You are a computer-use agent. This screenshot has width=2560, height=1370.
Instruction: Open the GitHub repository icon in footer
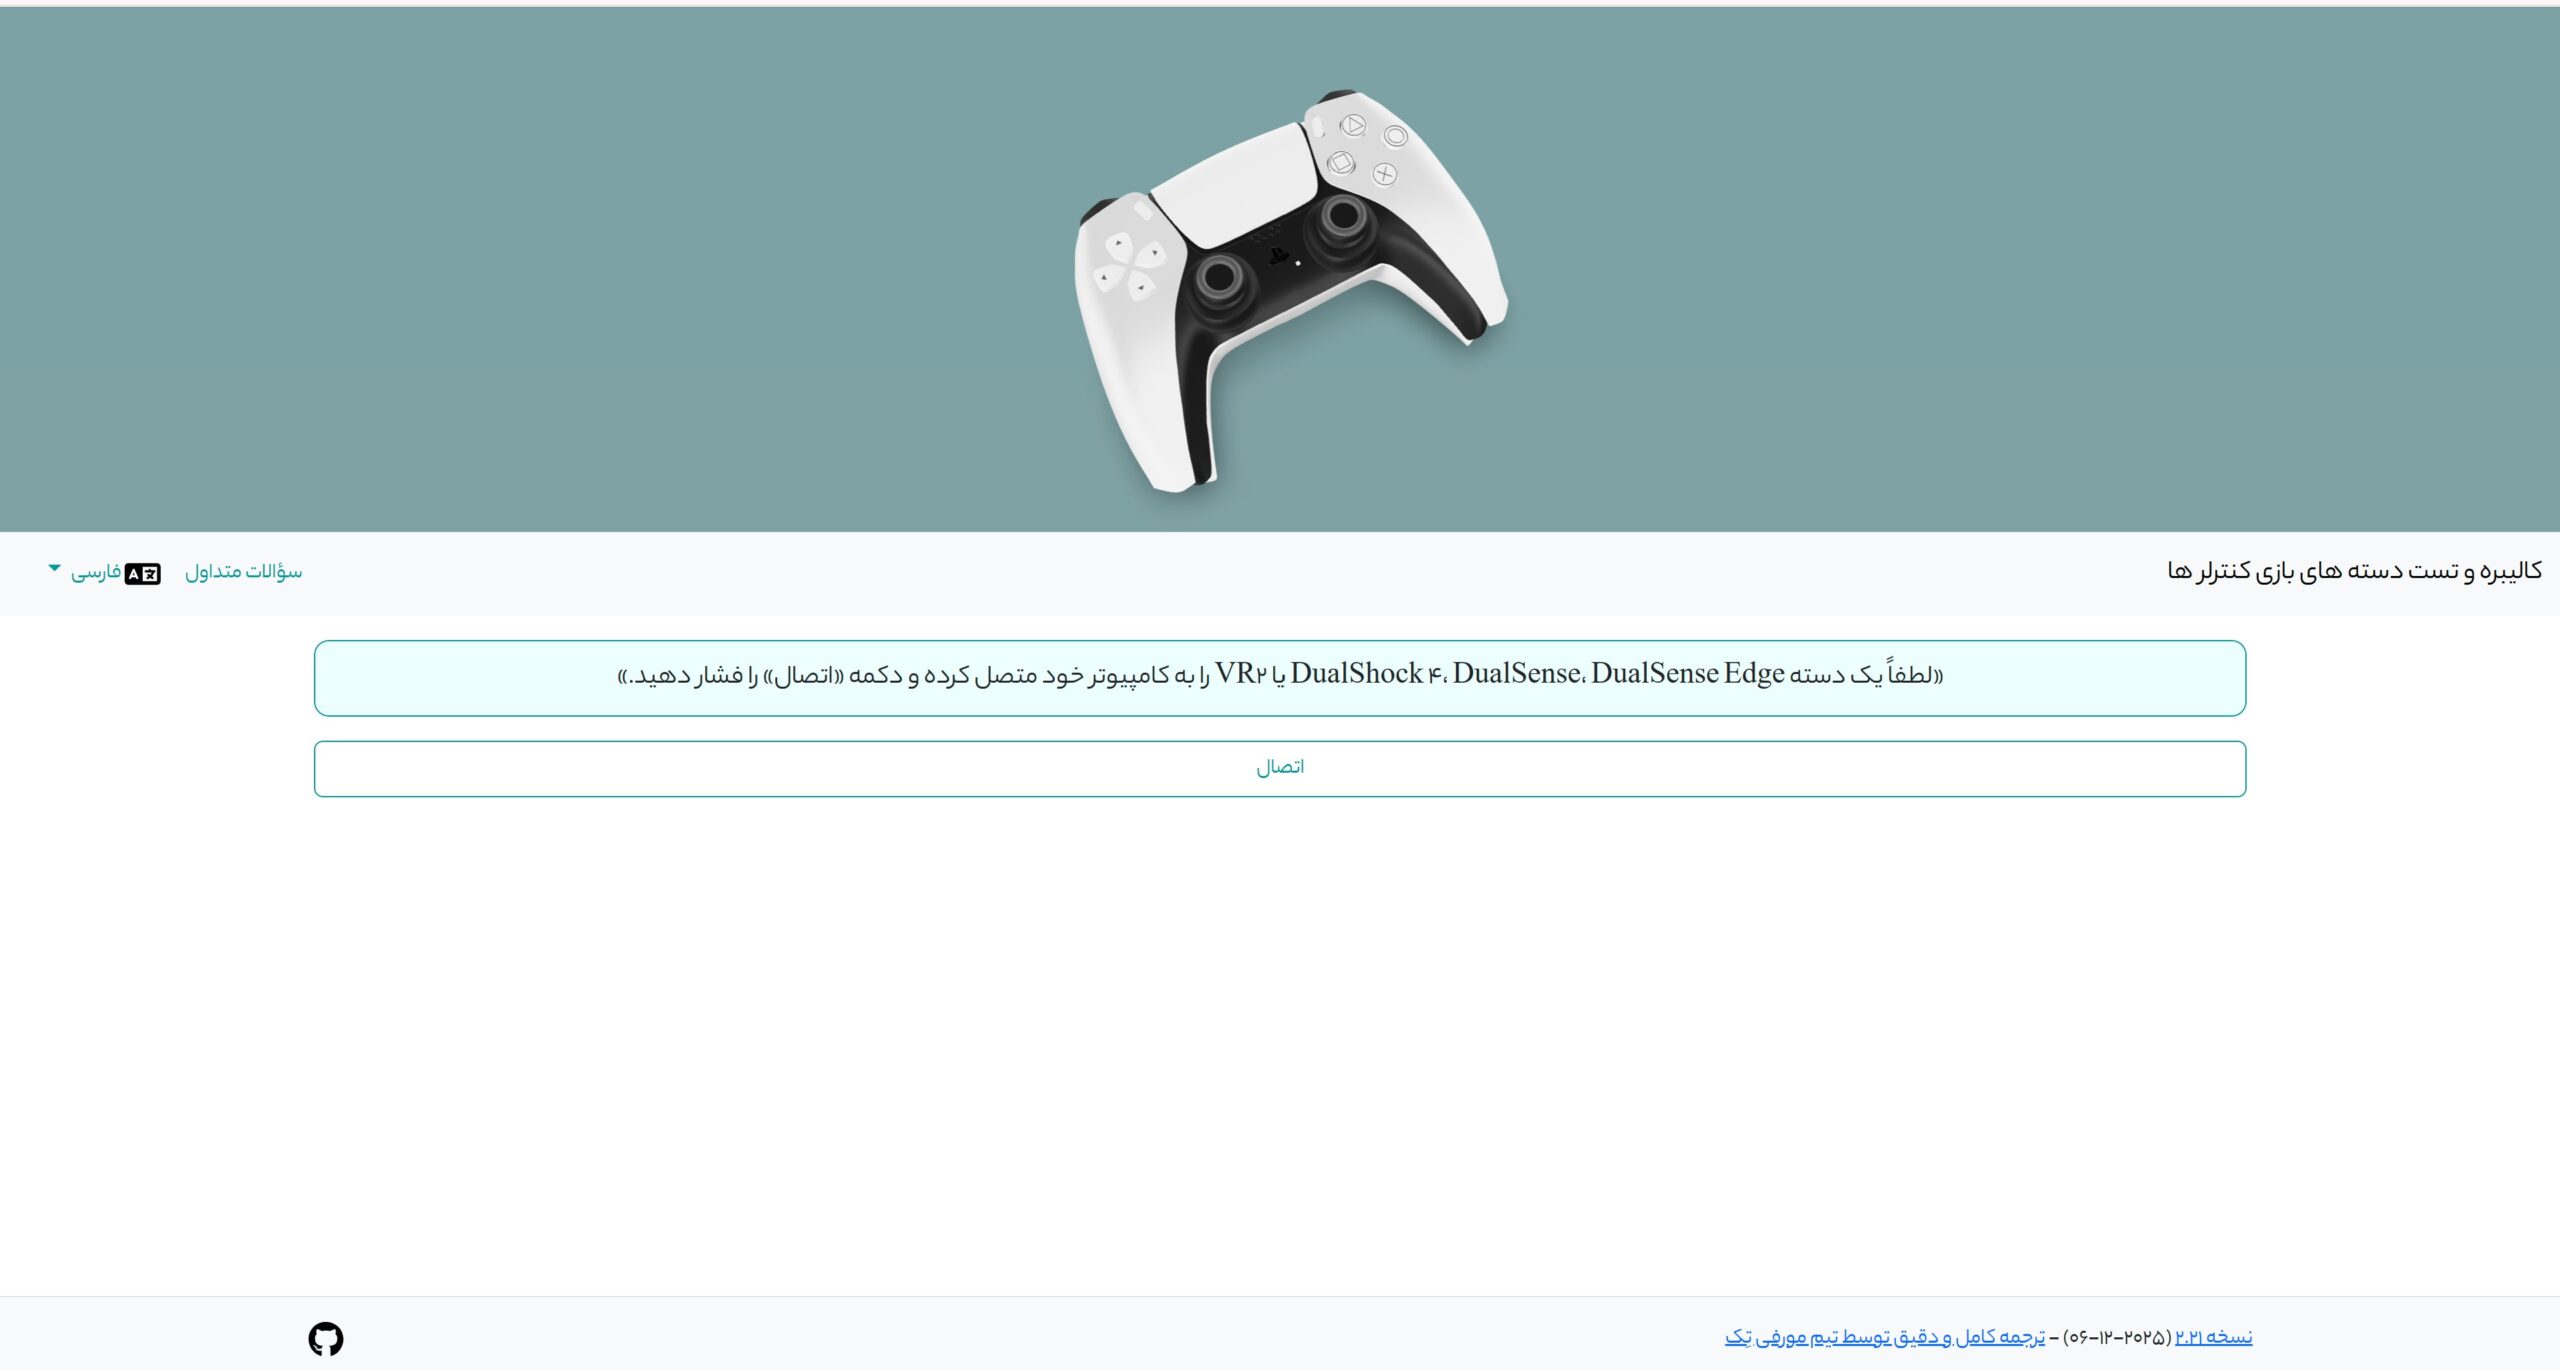pyautogui.click(x=325, y=1338)
